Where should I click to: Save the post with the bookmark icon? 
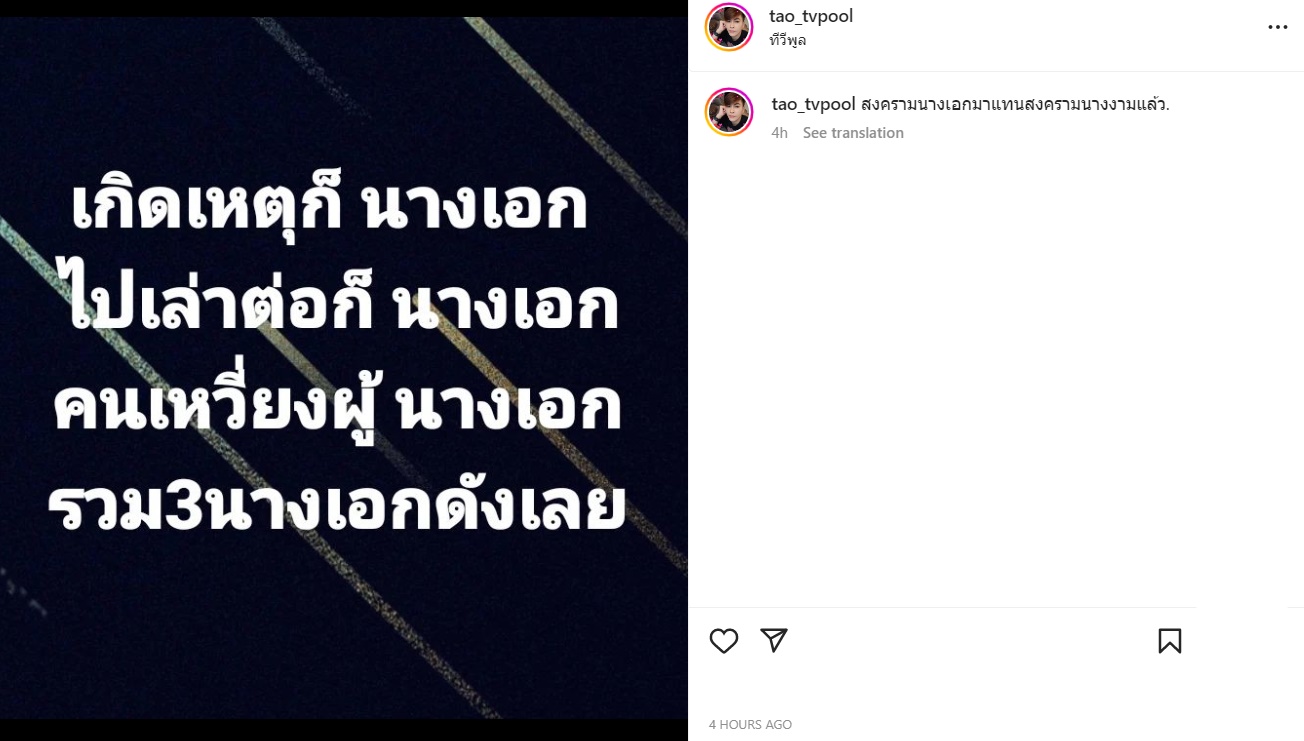[x=1170, y=641]
